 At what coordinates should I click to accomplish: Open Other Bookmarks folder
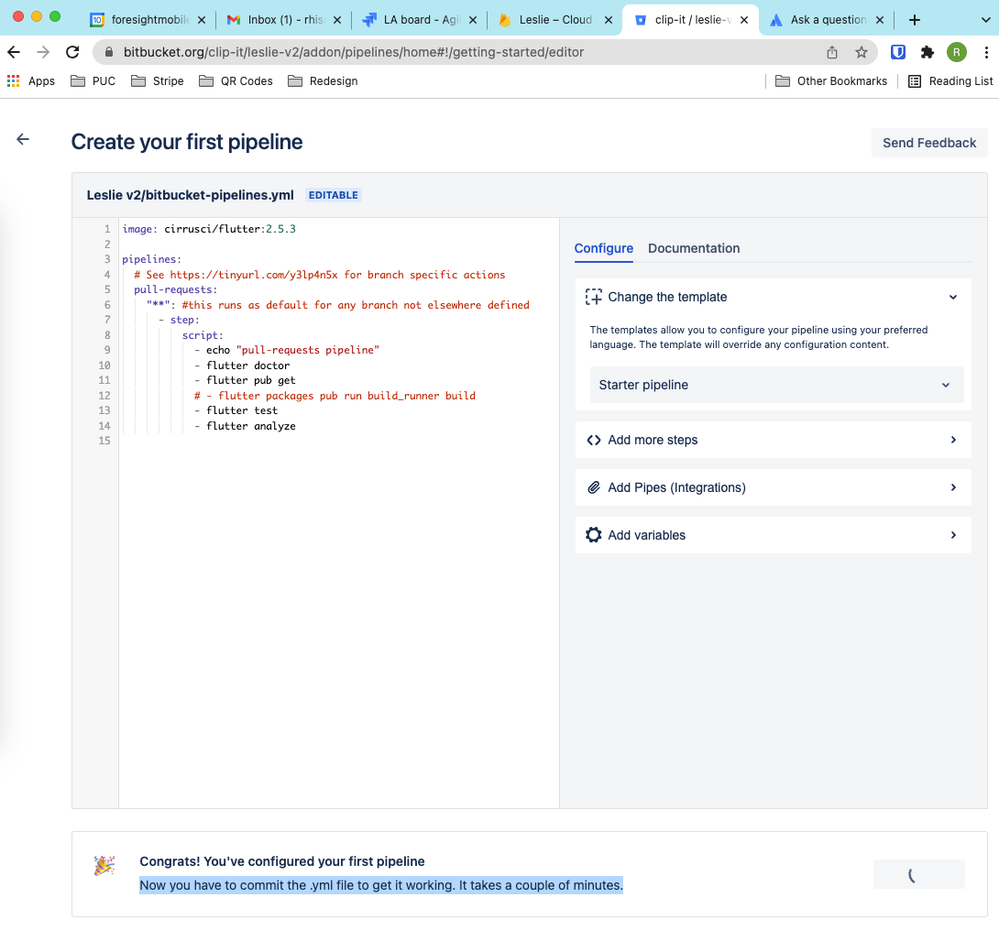[x=831, y=81]
